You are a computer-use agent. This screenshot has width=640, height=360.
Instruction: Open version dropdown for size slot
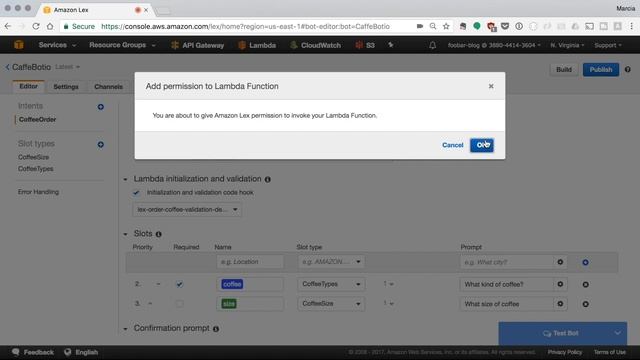point(388,304)
